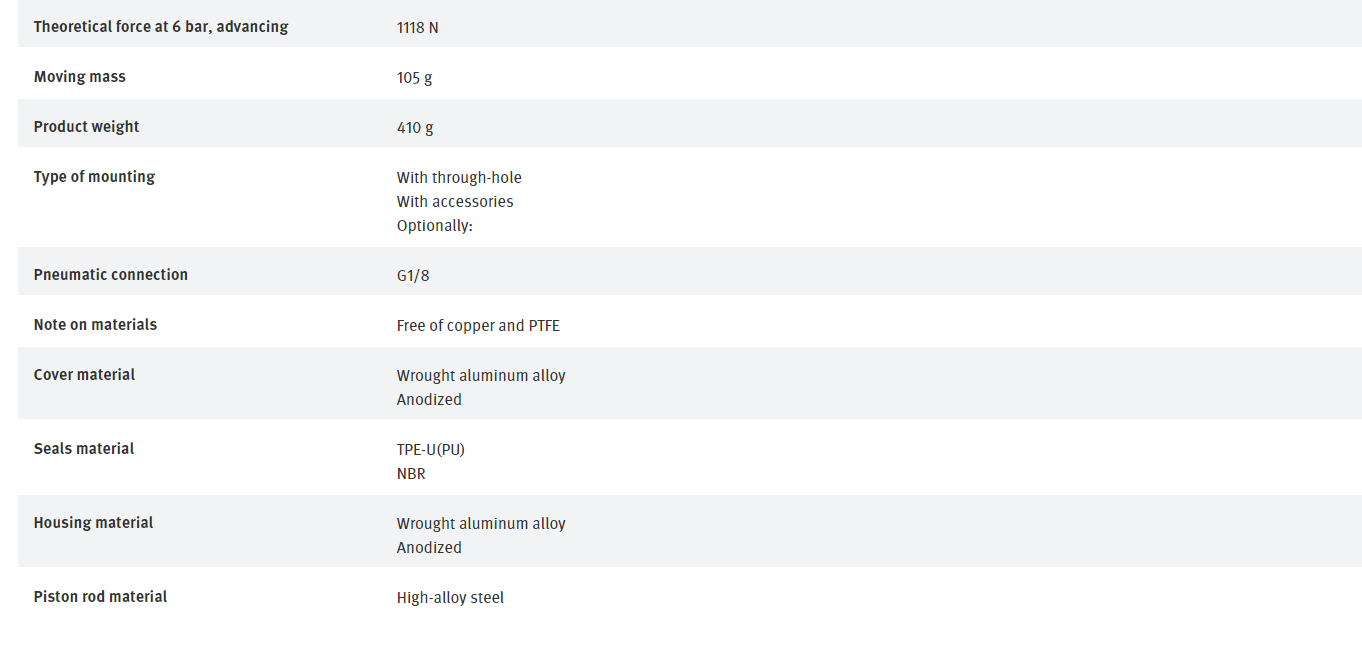Viewport: 1362px width, 648px height.
Task: Select the With through-hole text
Action: point(459,178)
